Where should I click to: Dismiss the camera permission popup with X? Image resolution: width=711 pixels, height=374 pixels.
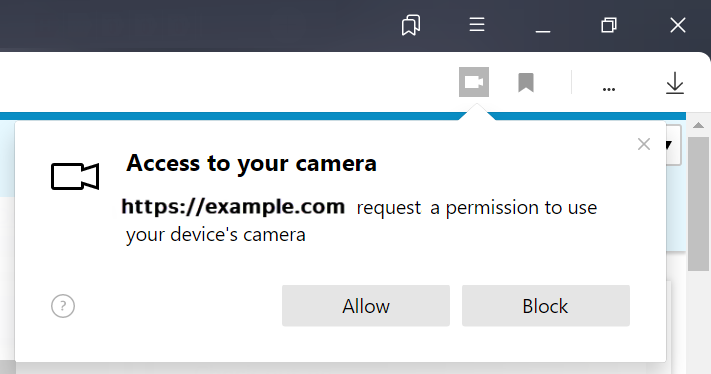(644, 144)
